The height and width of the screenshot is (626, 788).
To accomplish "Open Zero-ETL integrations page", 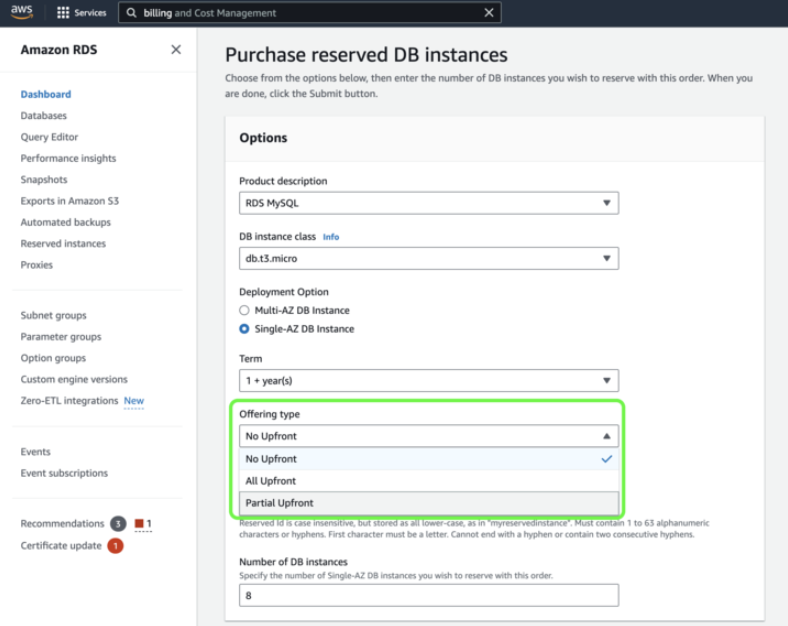I will pos(69,401).
